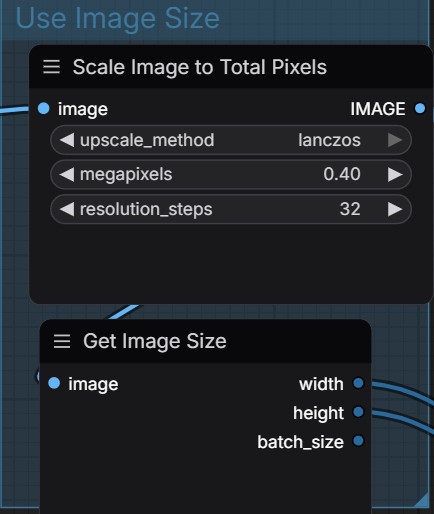Click the megapixels 0.40 value field

231,174
